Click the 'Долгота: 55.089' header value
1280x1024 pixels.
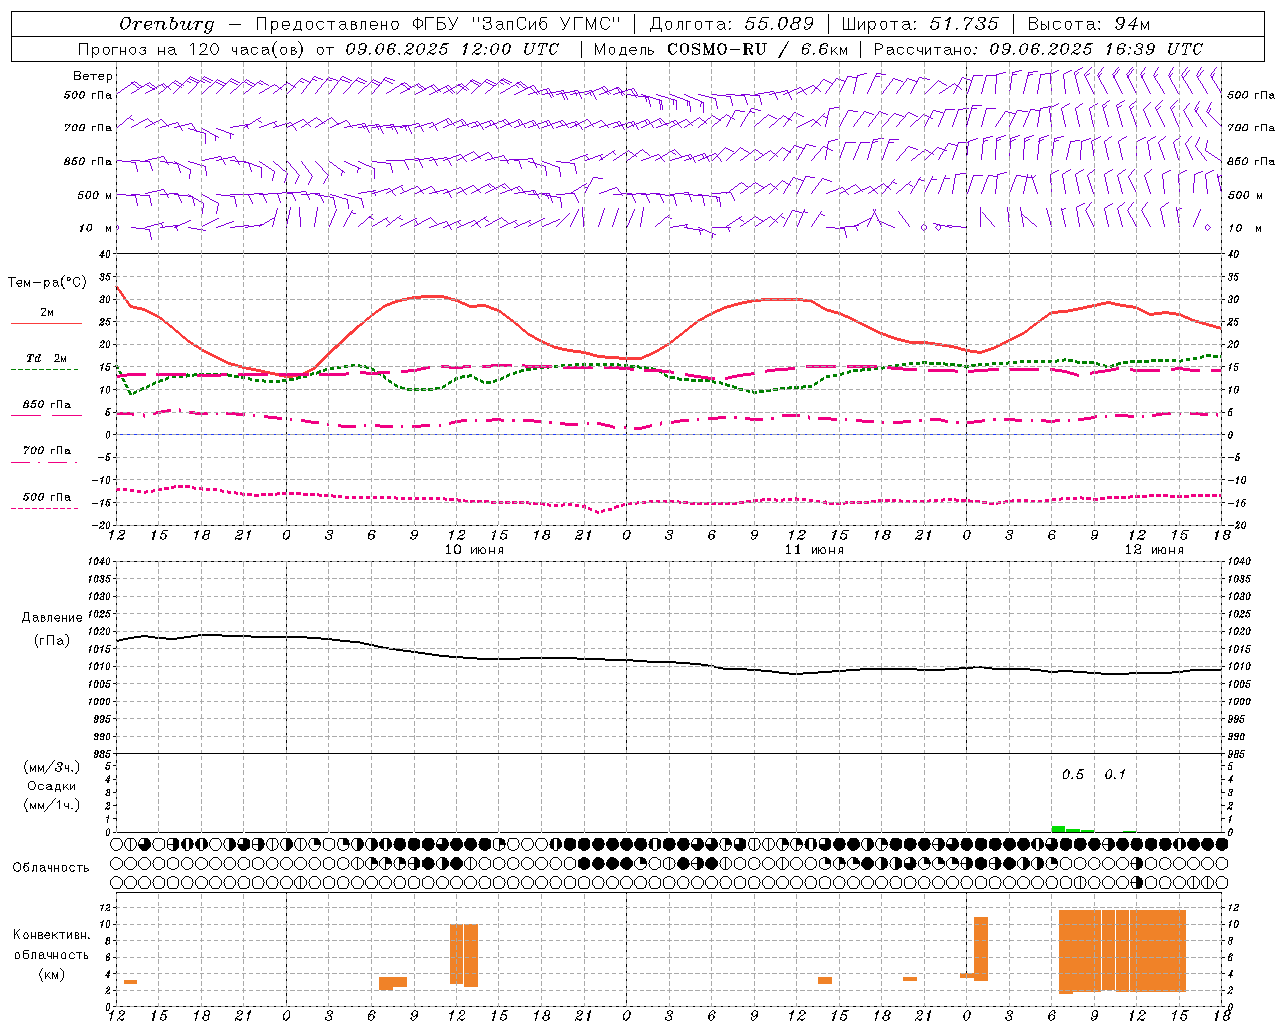[732, 24]
